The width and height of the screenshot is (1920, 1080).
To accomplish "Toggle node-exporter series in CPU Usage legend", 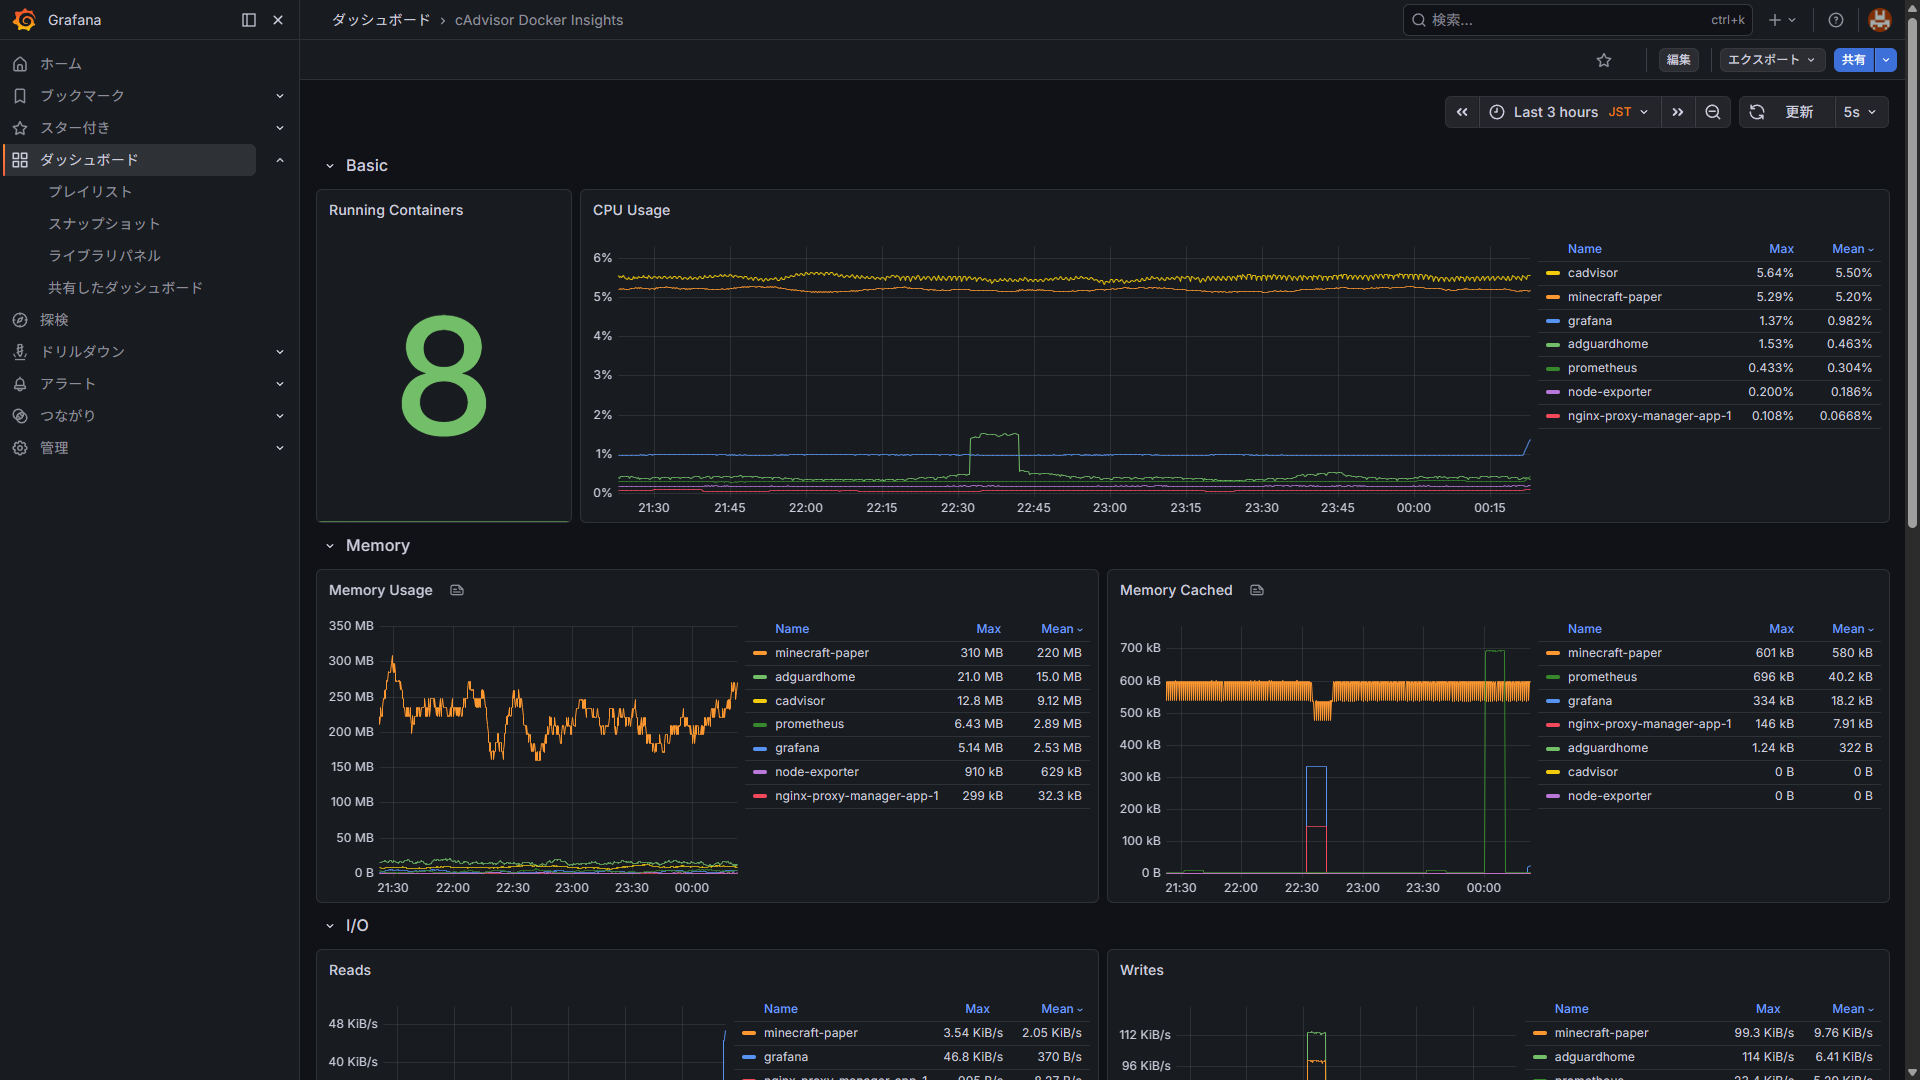I will pos(1610,392).
